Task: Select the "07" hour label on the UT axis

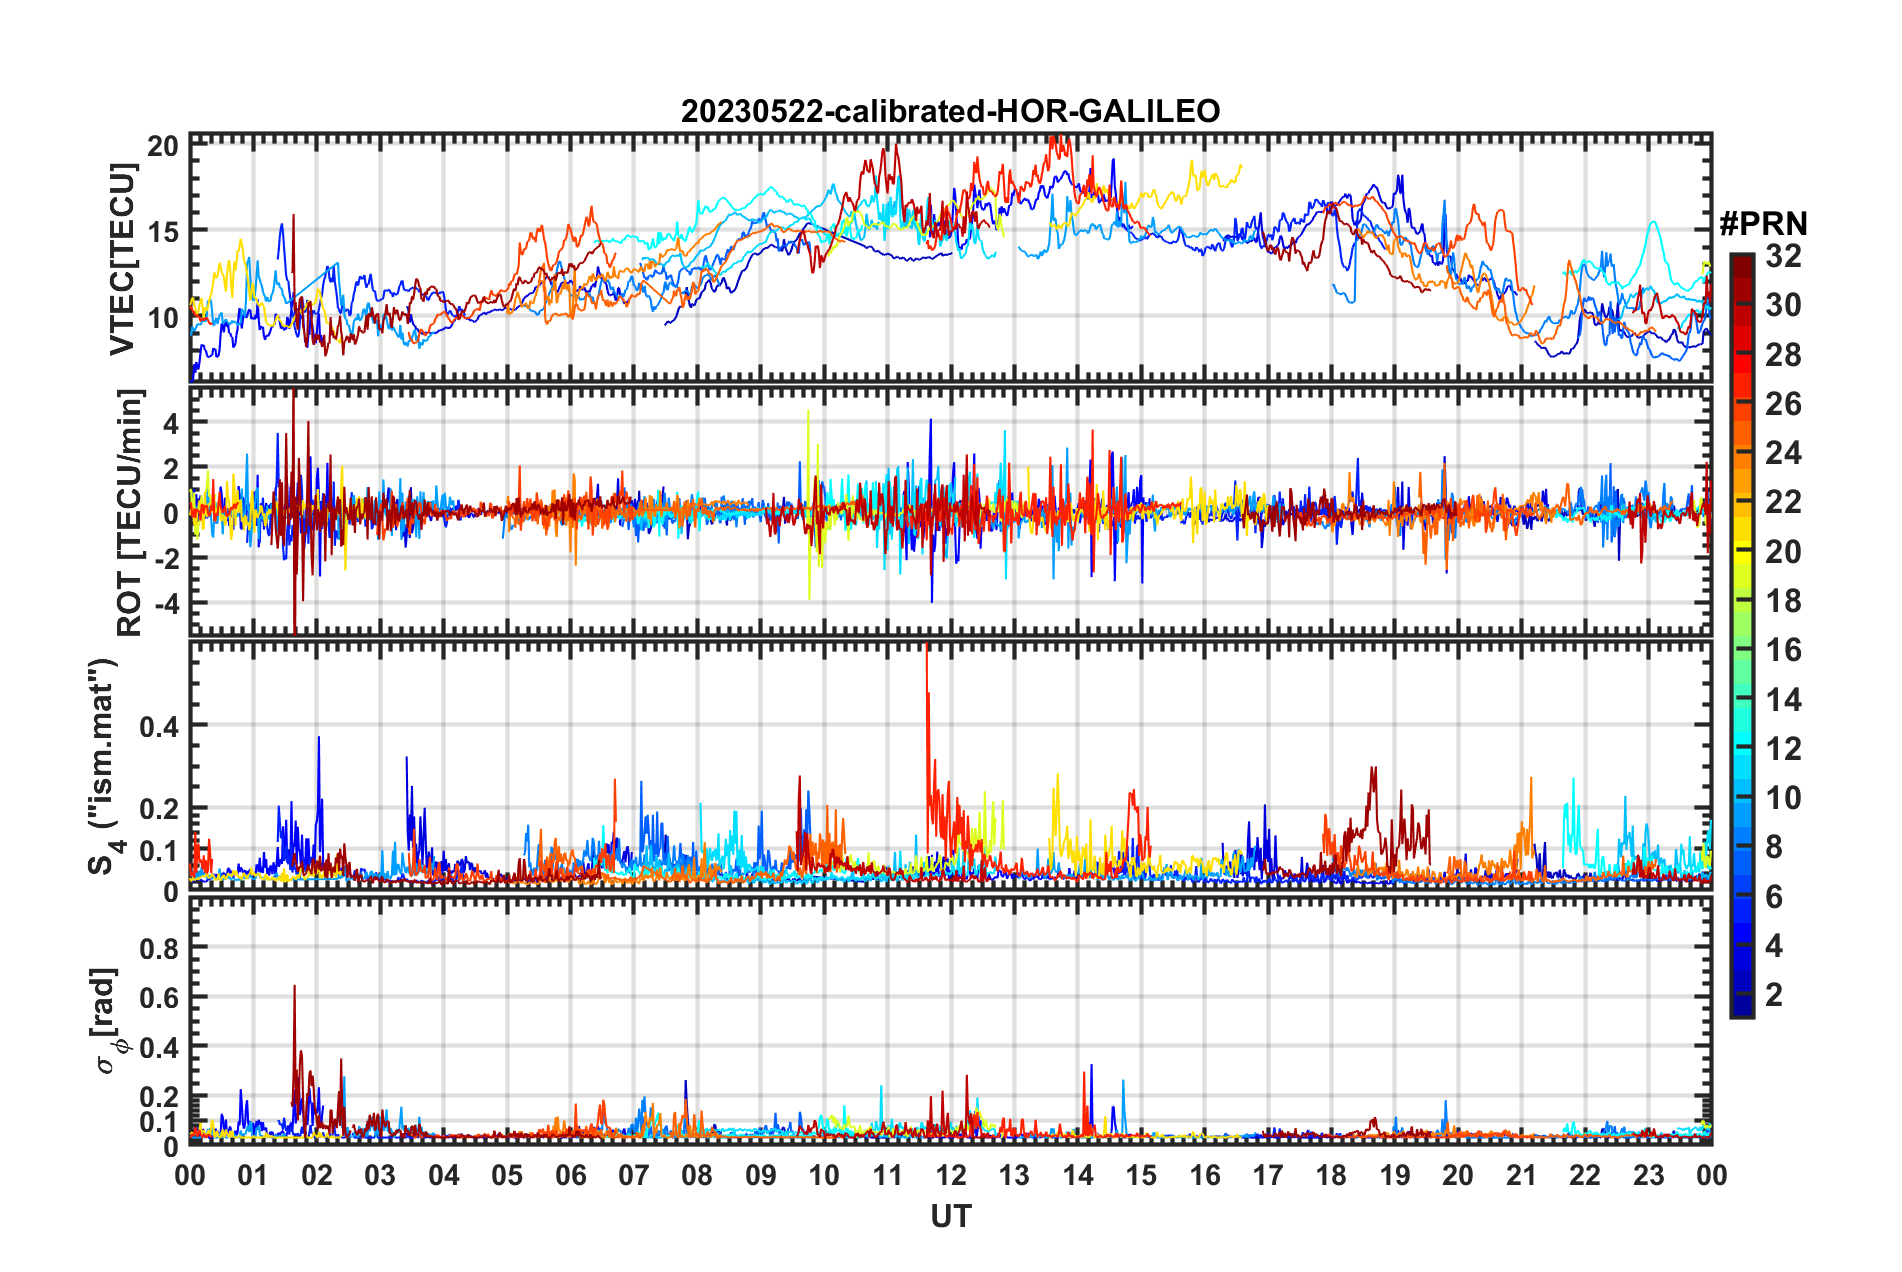Action: click(634, 1175)
